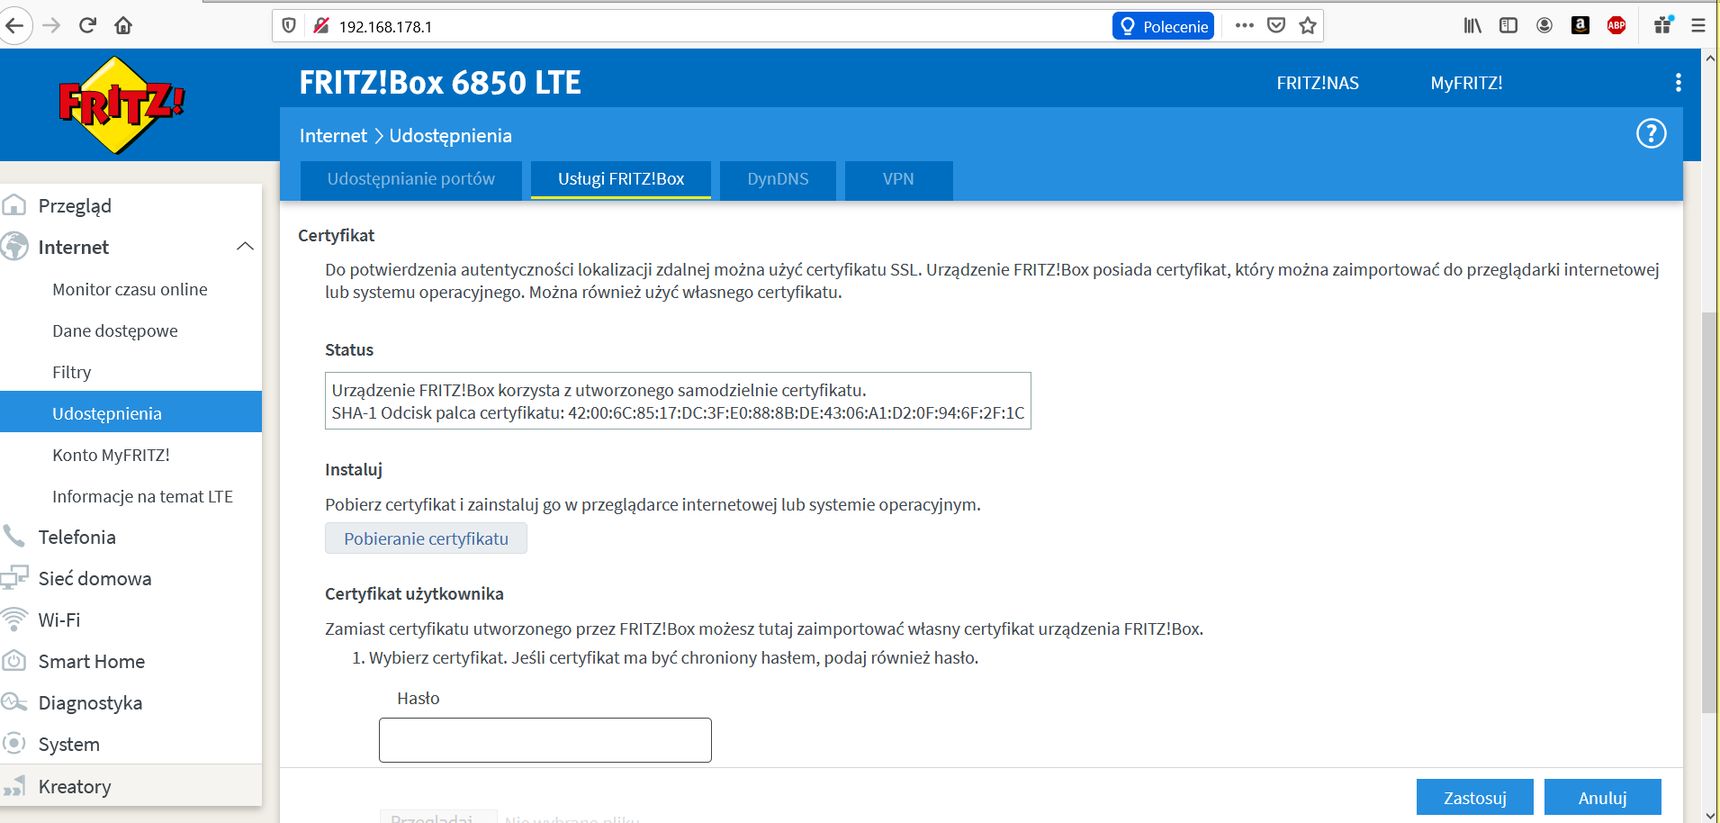Reload the current page

(x=87, y=26)
